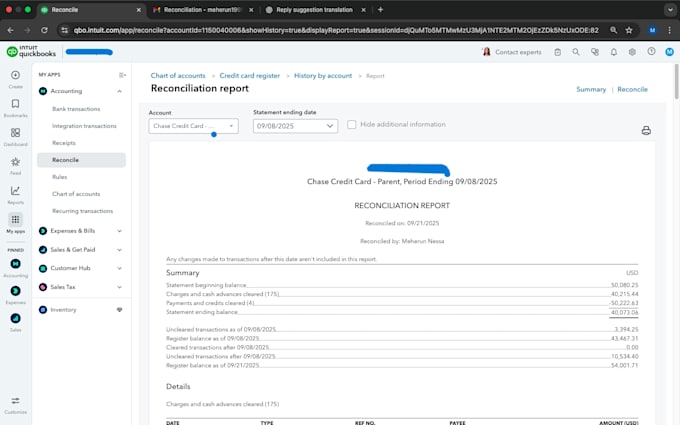The height and width of the screenshot is (425, 680).
Task: Open Bookmarks icon in left rail
Action: [15, 104]
